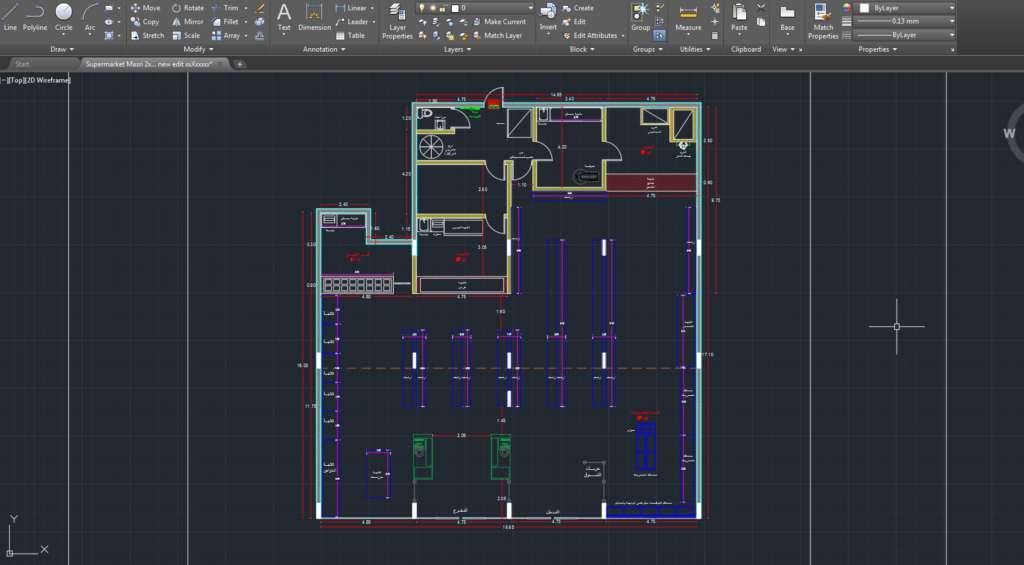The image size is (1024, 565).
Task: Toggle the layer lock padlock icon
Action: click(x=443, y=8)
